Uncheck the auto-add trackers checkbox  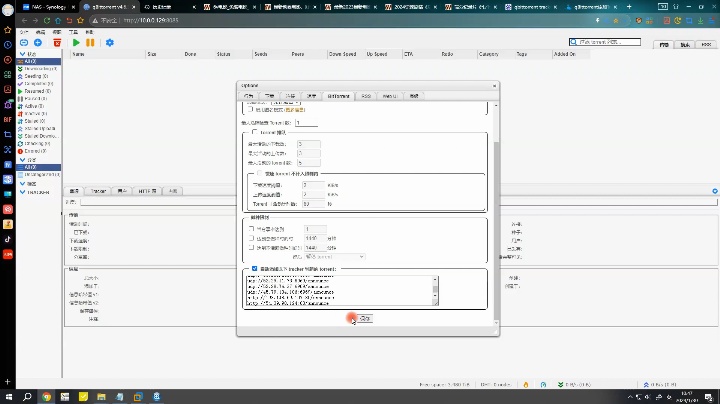tap(254, 269)
